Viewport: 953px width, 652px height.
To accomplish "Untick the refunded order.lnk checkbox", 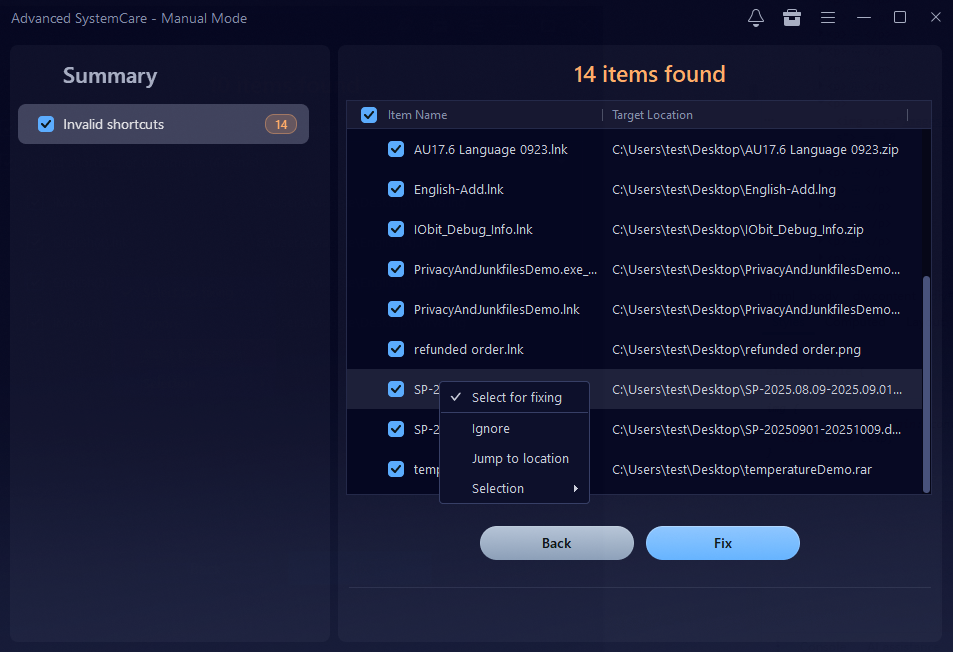I will pos(396,349).
